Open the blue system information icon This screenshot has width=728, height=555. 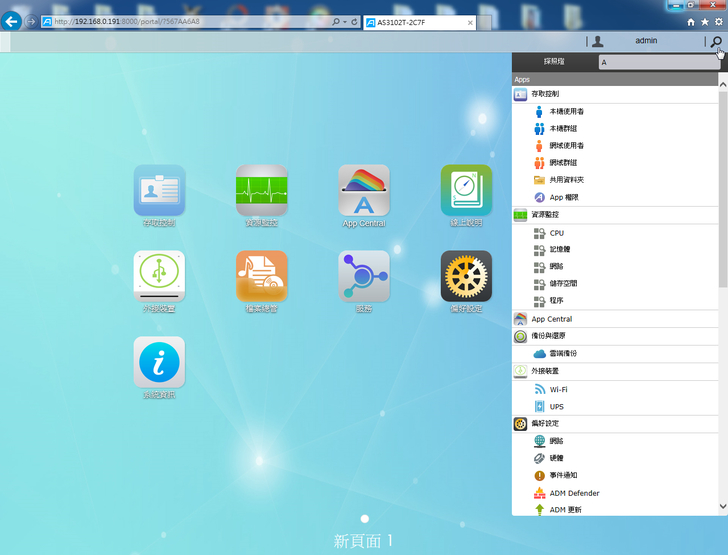159,362
